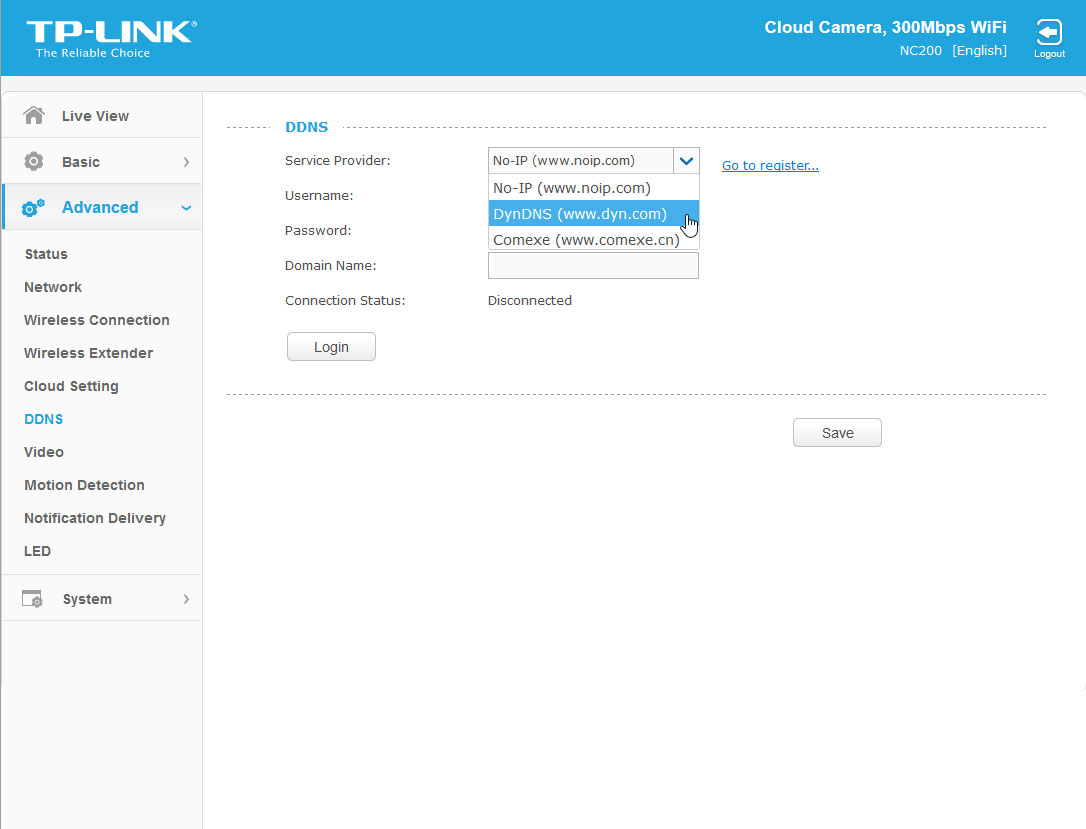Focus the Domain Name input field
The height and width of the screenshot is (829, 1086).
click(593, 265)
